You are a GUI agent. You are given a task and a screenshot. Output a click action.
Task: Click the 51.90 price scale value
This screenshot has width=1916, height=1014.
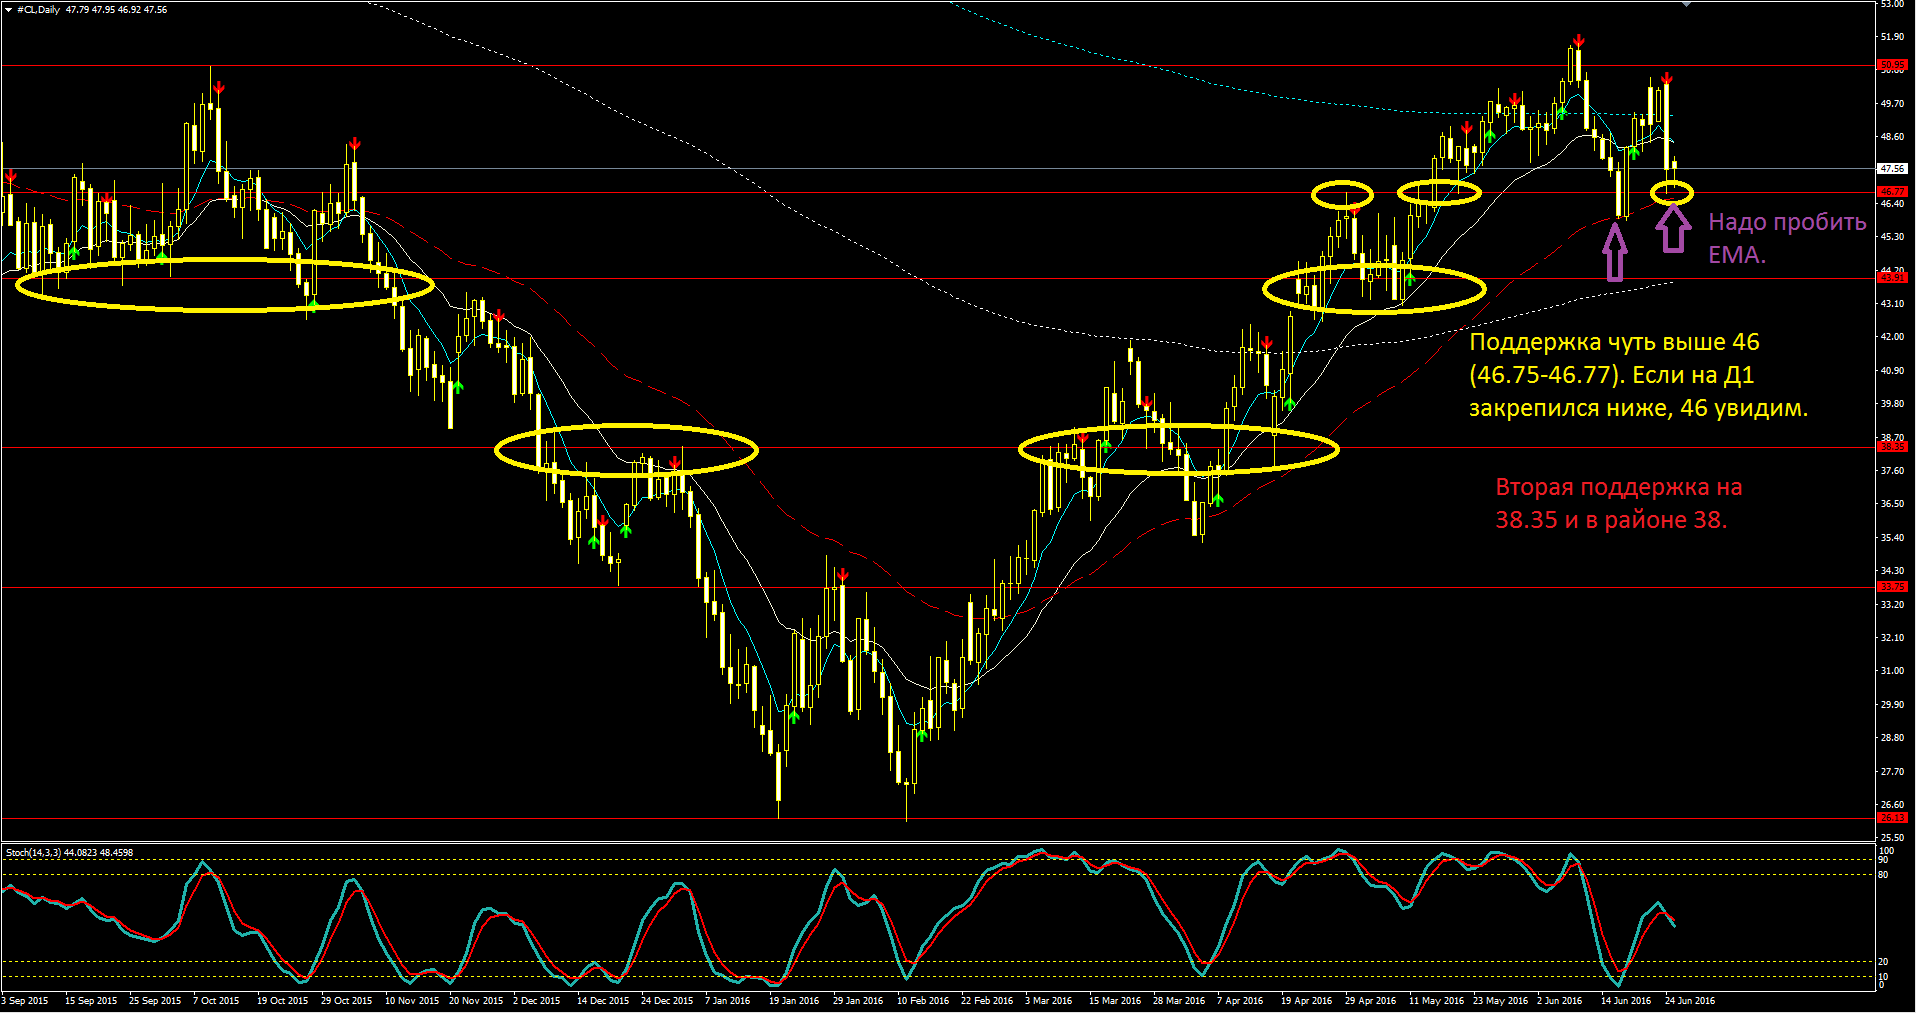coord(1892,37)
